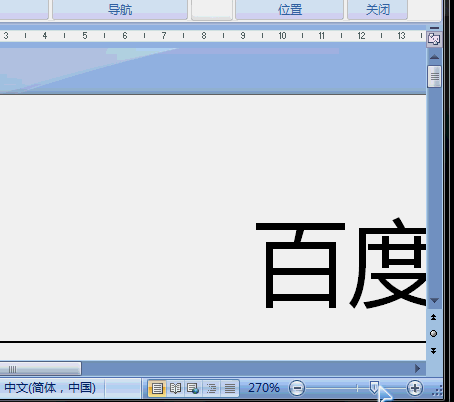Image resolution: width=454 pixels, height=402 pixels.
Task: Click the center mark on zoom slider
Action: (x=357, y=388)
